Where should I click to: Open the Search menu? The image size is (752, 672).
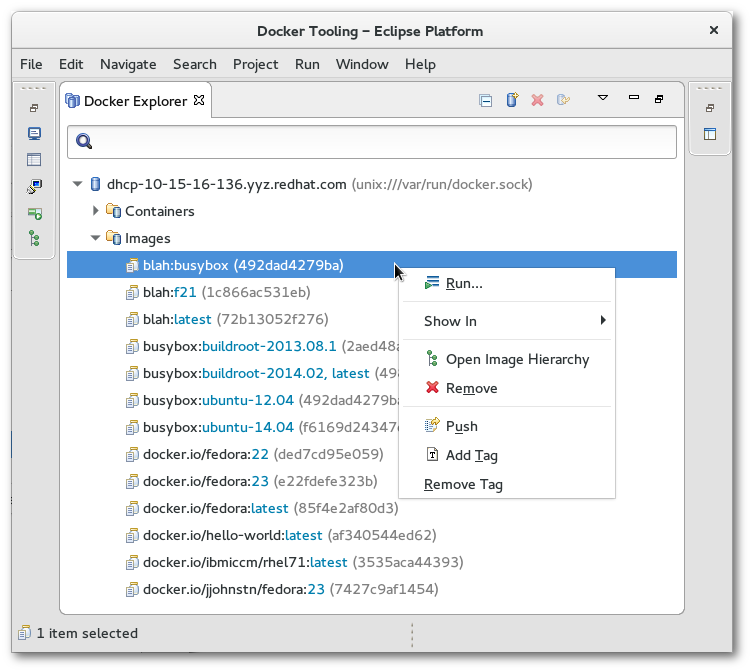(x=195, y=64)
